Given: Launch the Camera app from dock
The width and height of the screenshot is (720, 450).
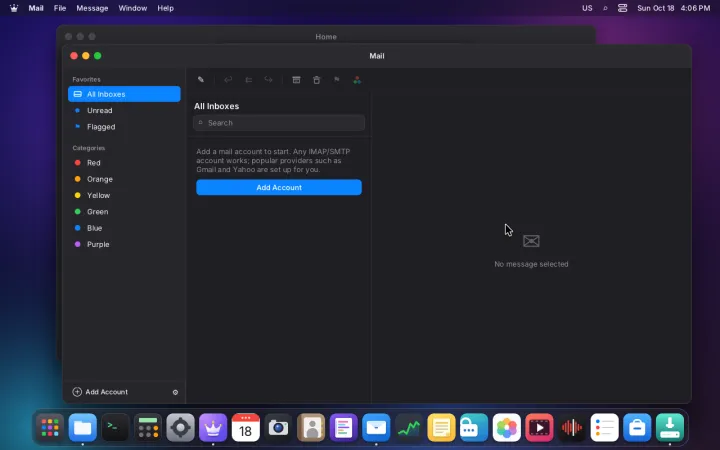Looking at the screenshot, I should point(278,428).
